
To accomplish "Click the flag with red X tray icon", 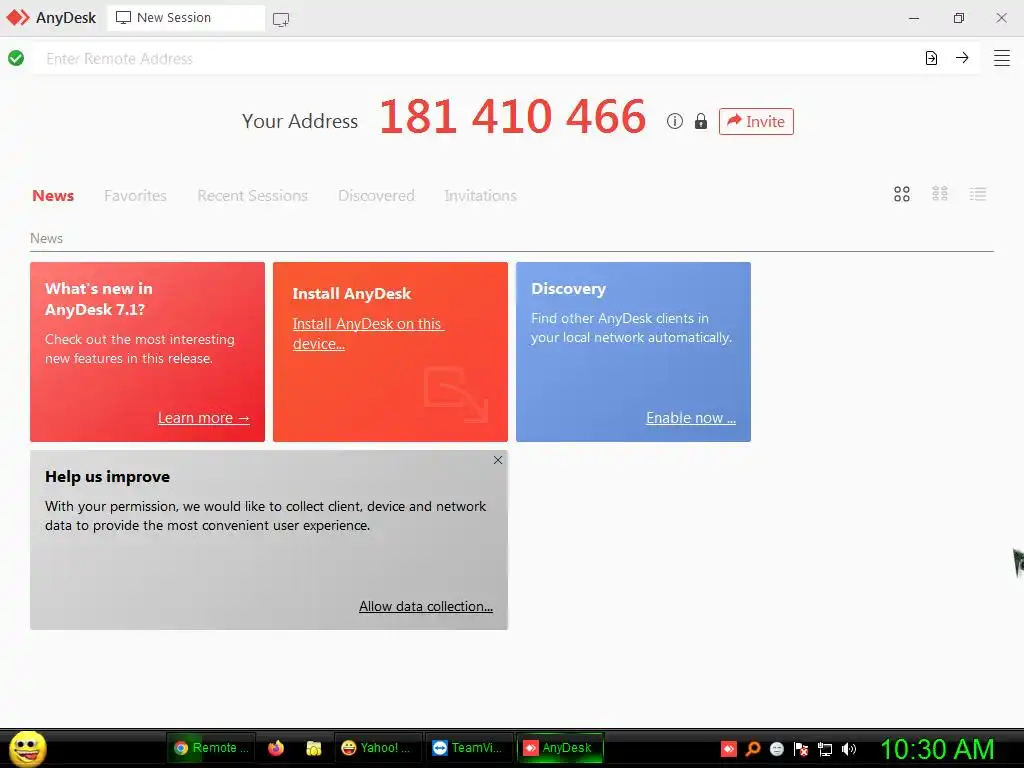I will [801, 749].
